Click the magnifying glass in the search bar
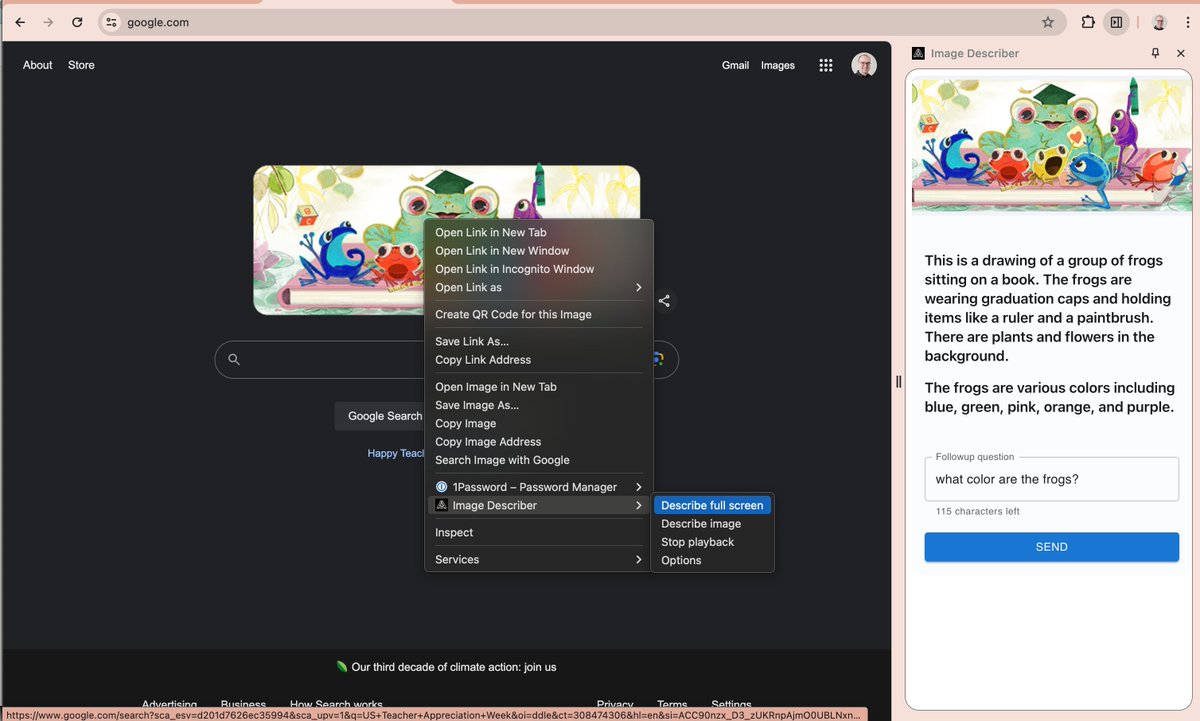The width and height of the screenshot is (1200, 721). [x=235, y=360]
